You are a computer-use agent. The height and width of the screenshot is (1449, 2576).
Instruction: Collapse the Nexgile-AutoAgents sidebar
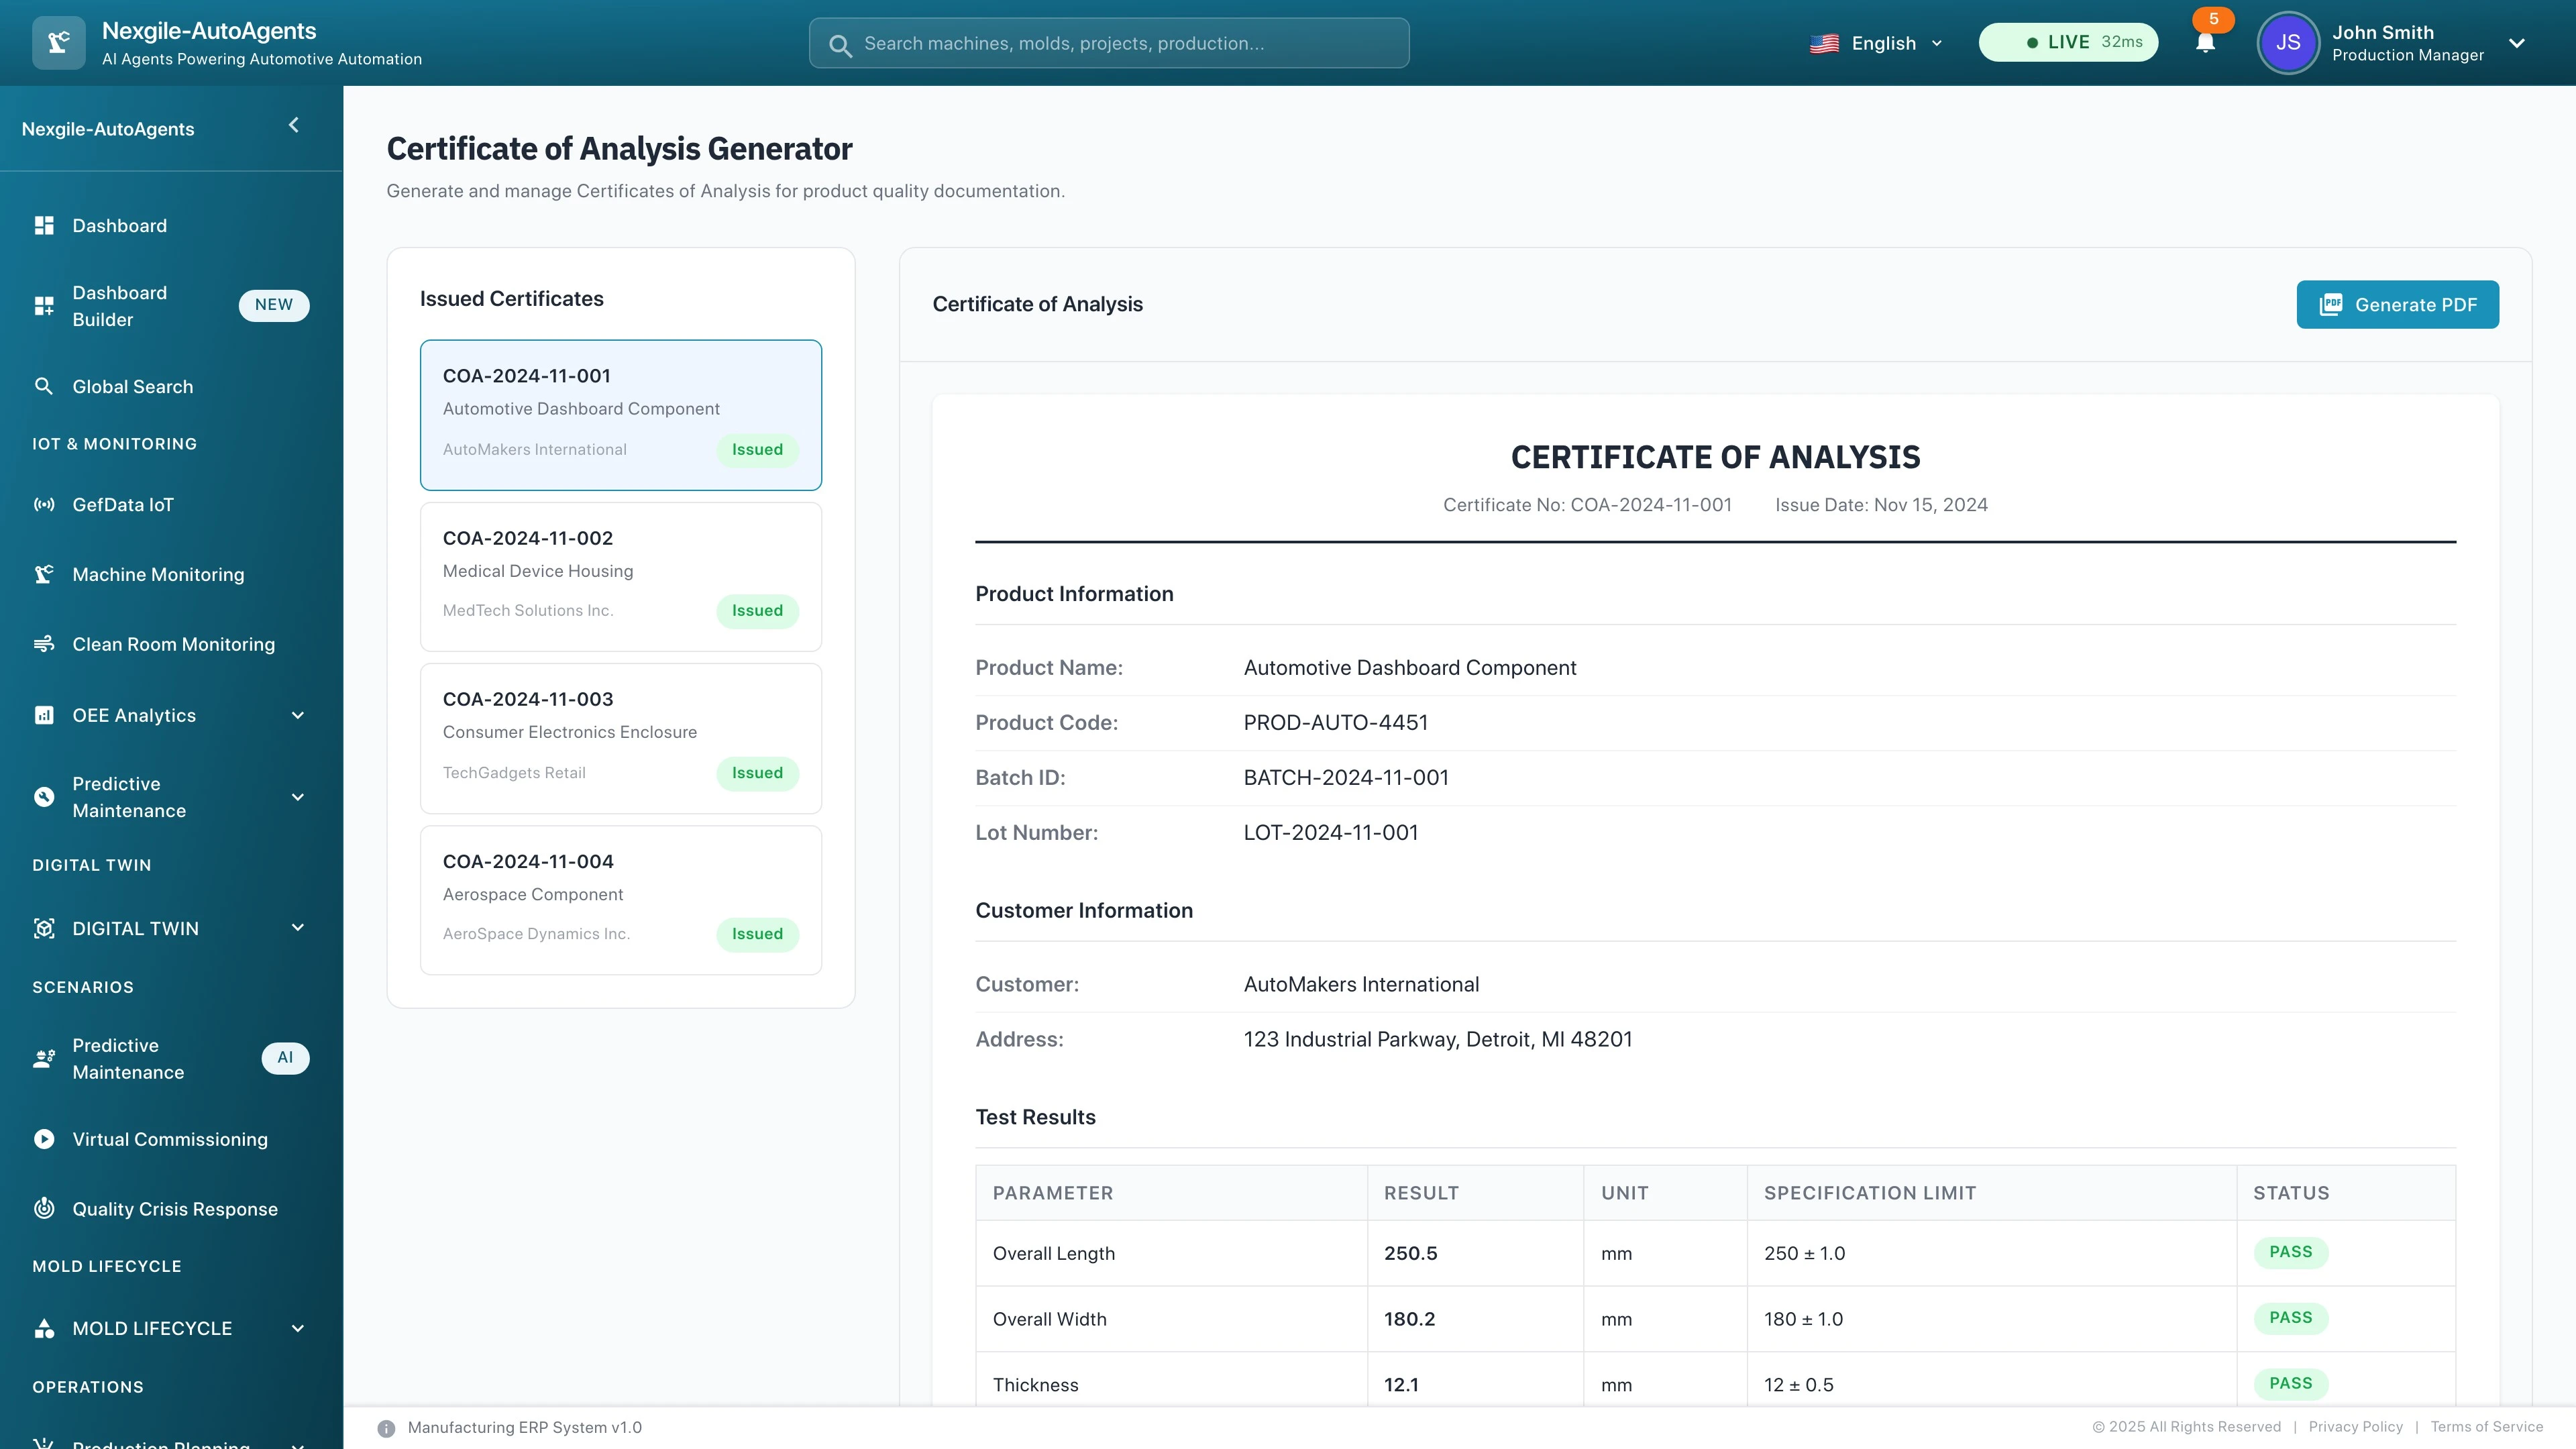(x=293, y=125)
